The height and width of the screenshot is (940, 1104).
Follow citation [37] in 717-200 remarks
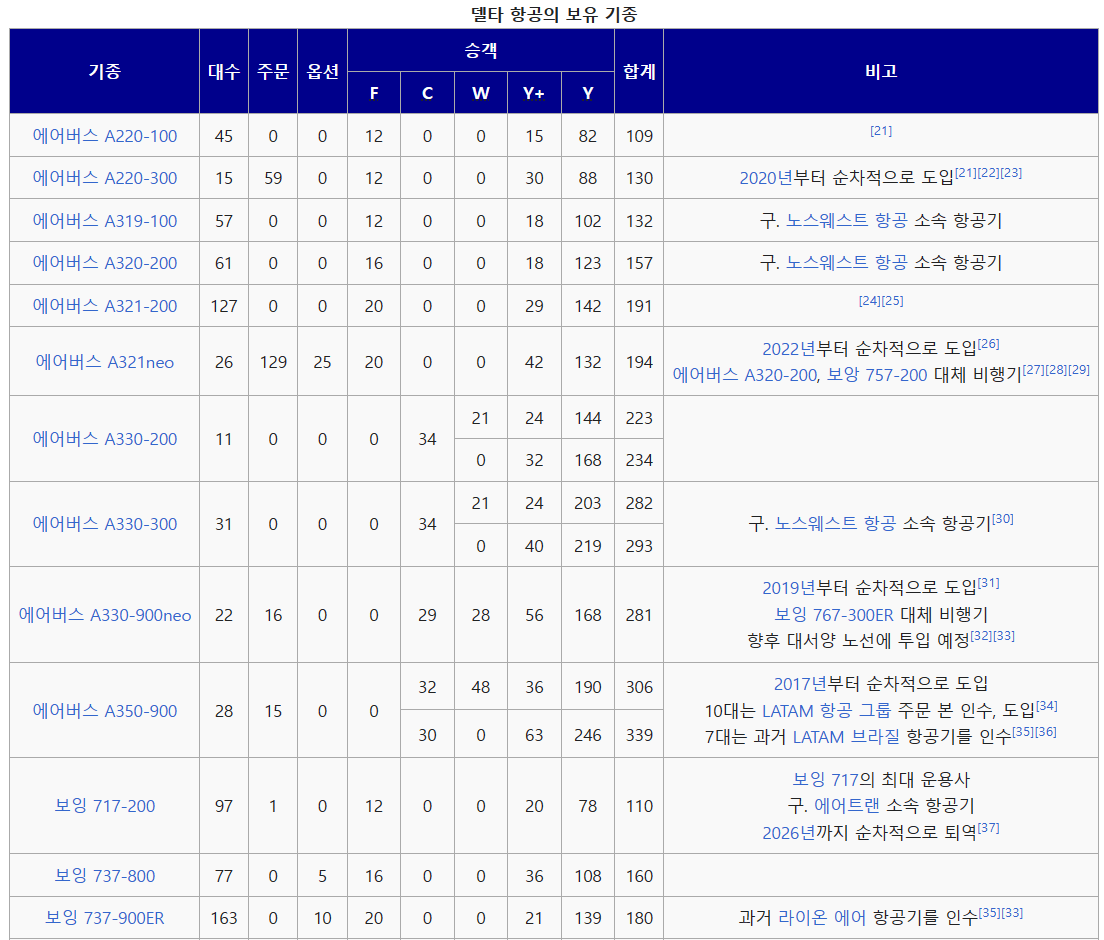tap(989, 829)
